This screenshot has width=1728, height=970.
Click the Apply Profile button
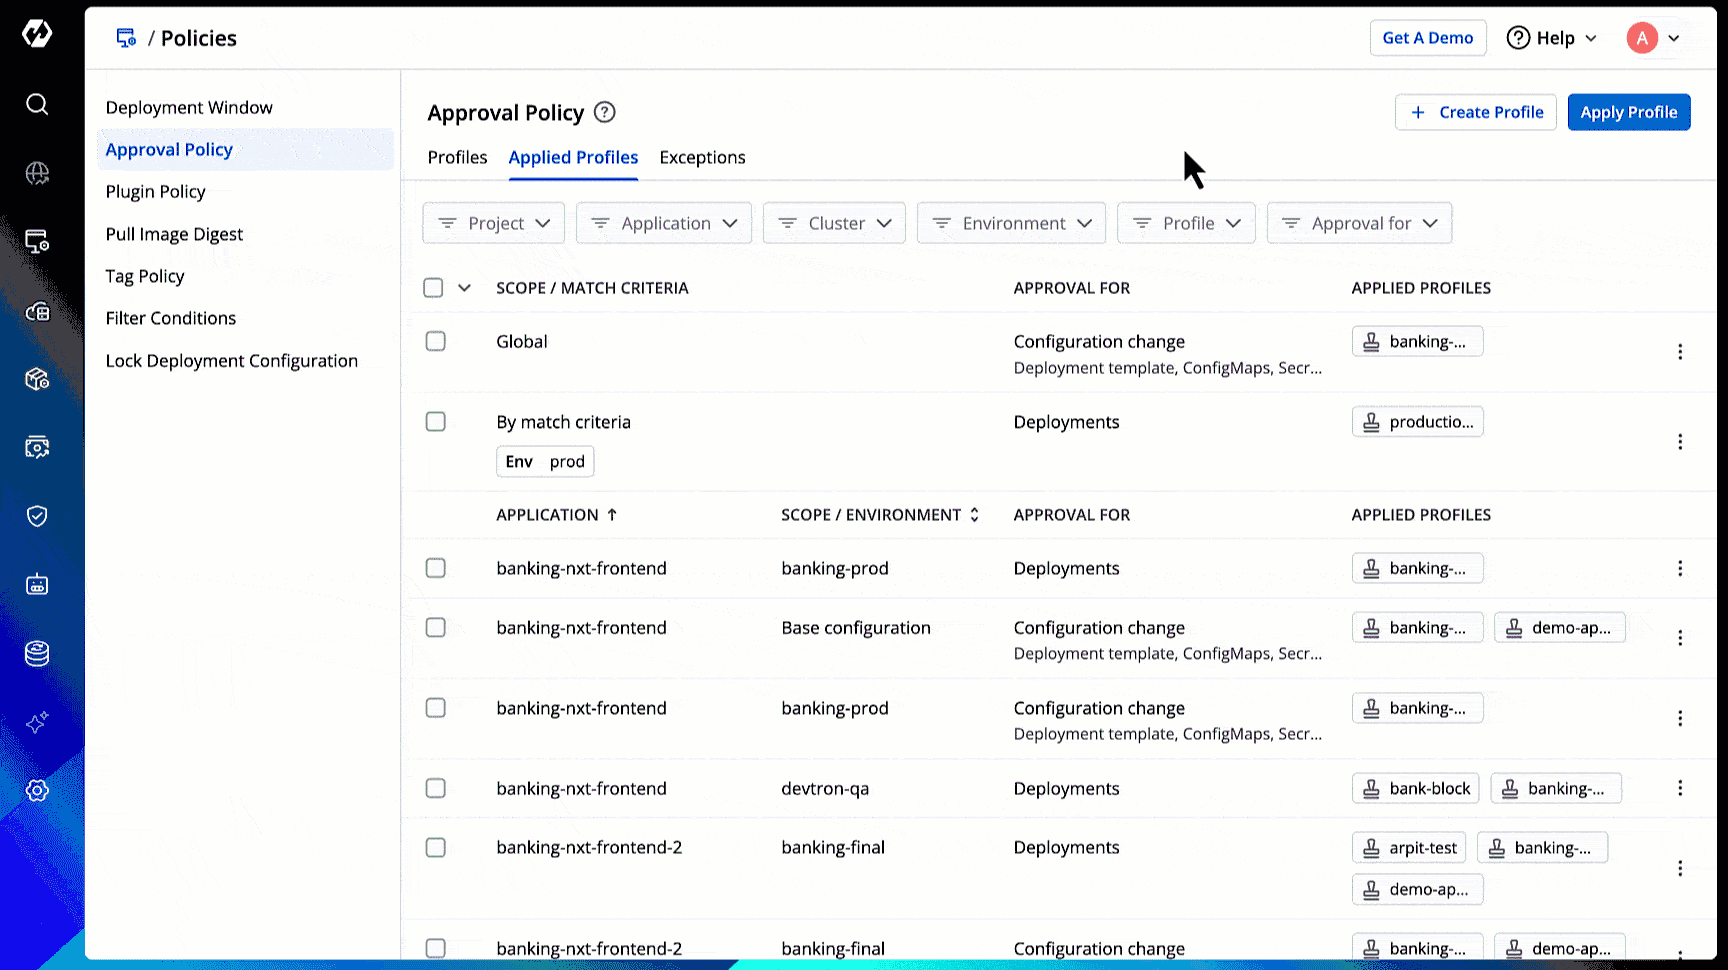coord(1628,112)
